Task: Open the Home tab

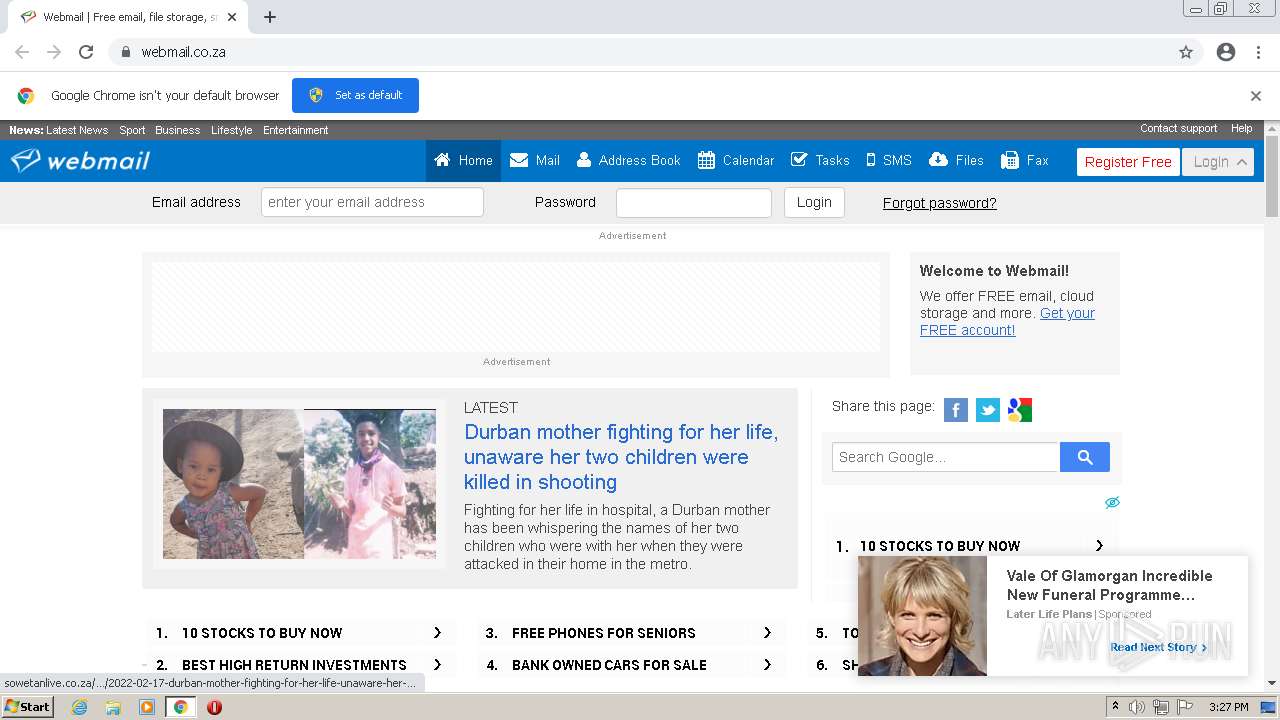Action: point(463,161)
